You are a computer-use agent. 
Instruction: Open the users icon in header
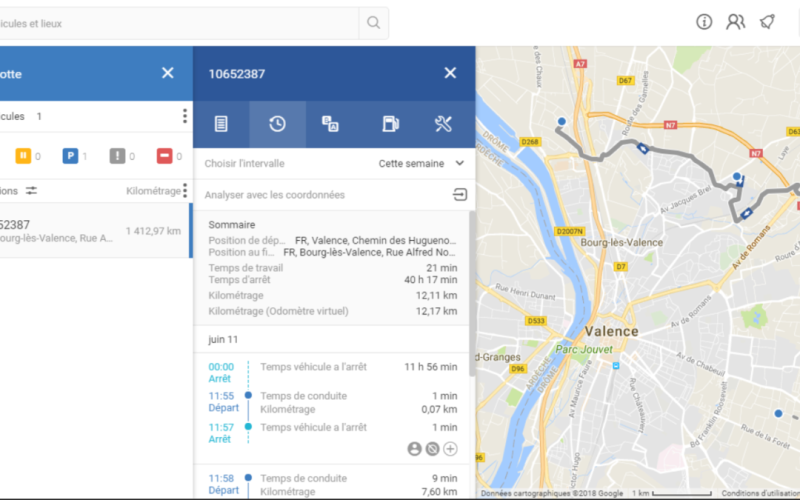pos(735,22)
